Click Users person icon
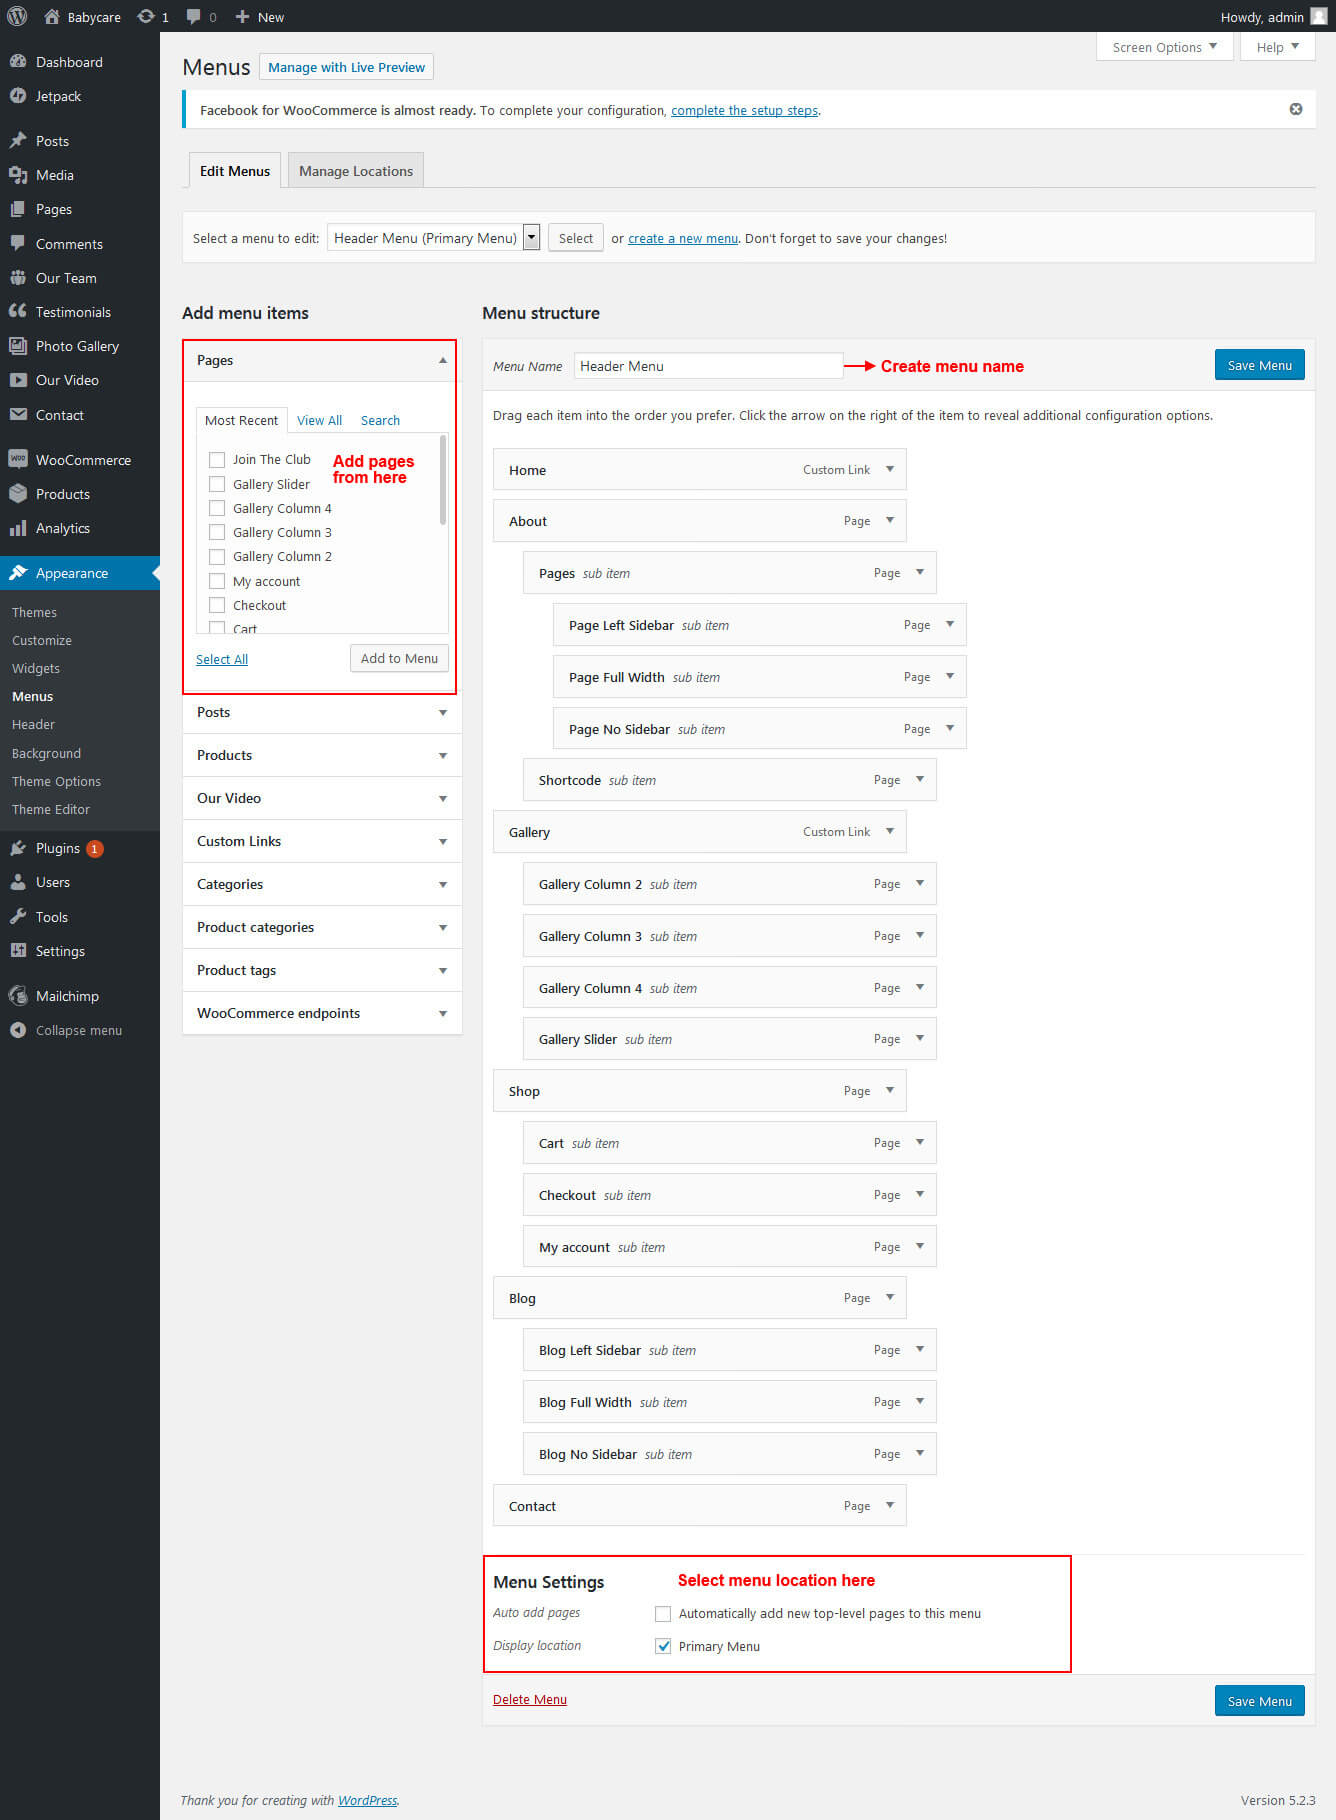1336x1820 pixels. [18, 882]
